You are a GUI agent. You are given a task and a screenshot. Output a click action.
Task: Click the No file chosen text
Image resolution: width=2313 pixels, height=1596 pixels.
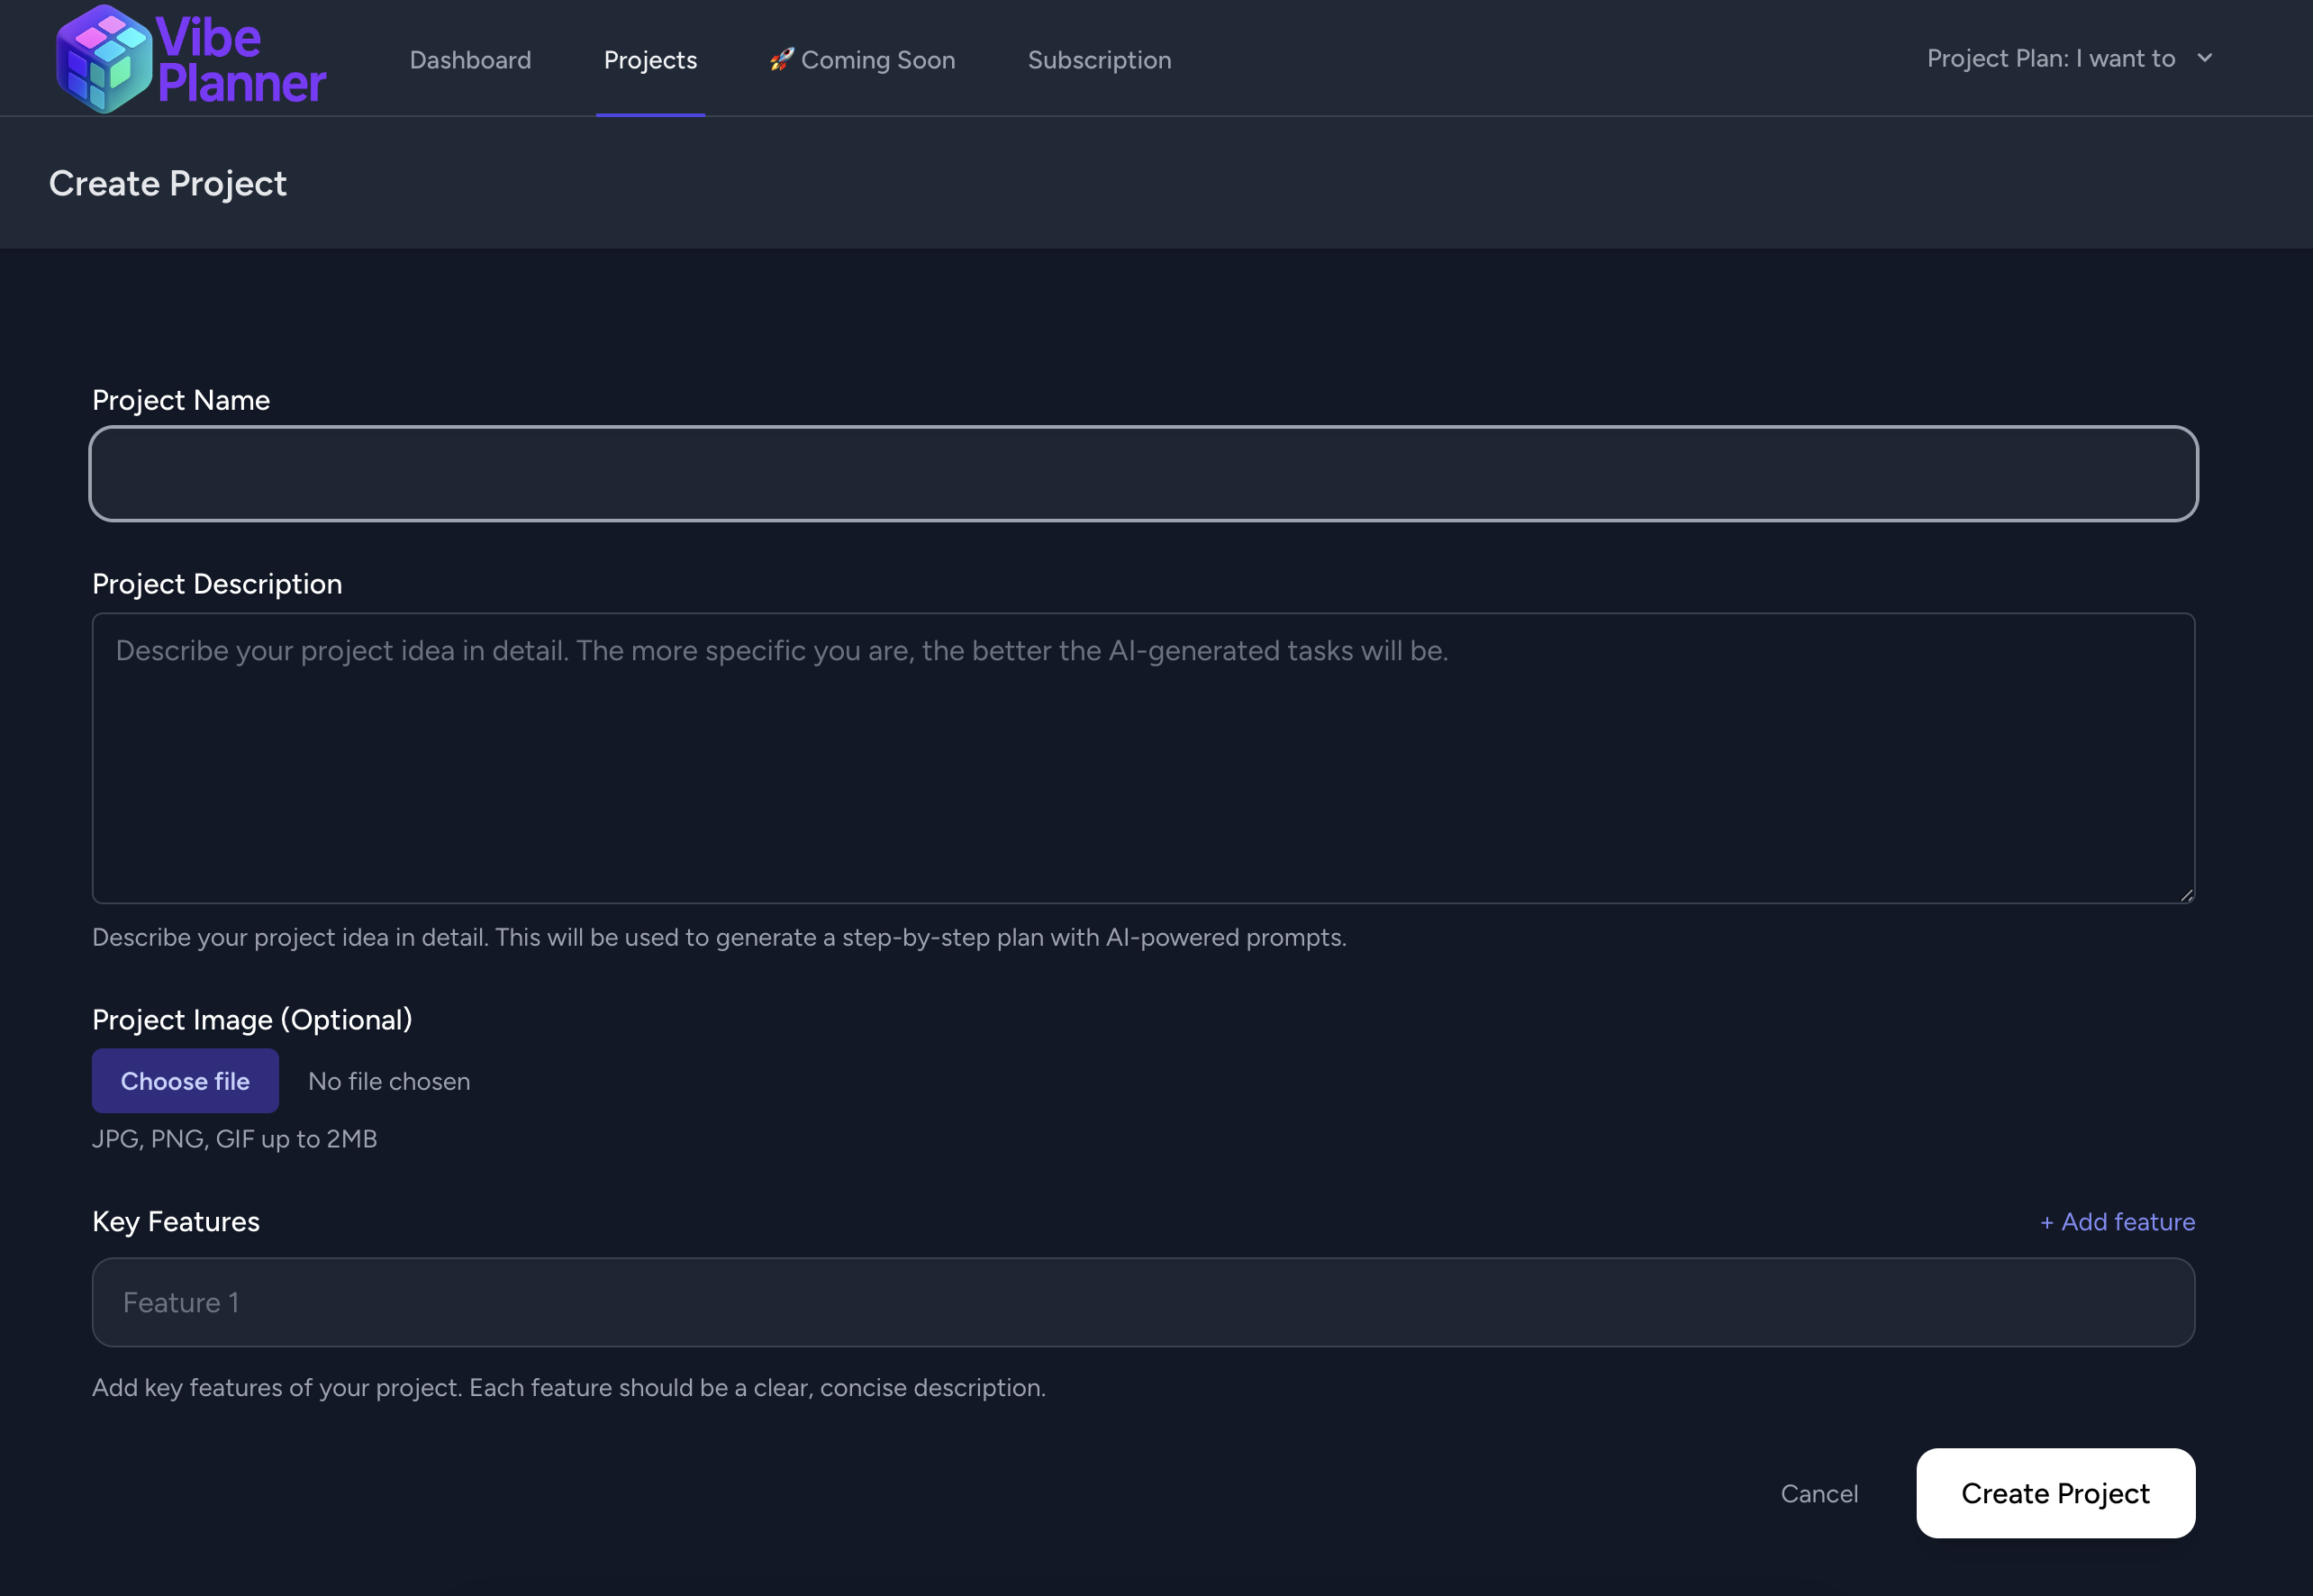(389, 1081)
